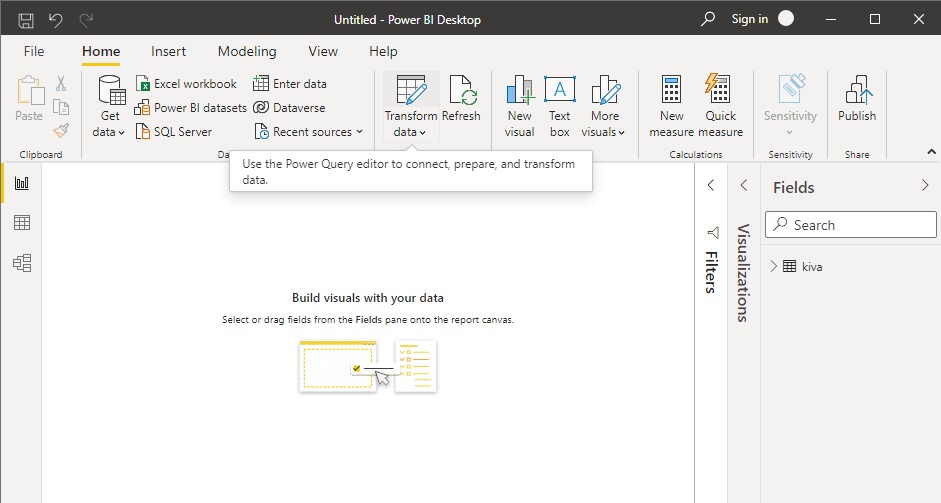Click the Publish button
Screen dimensions: 941x503
(x=857, y=99)
